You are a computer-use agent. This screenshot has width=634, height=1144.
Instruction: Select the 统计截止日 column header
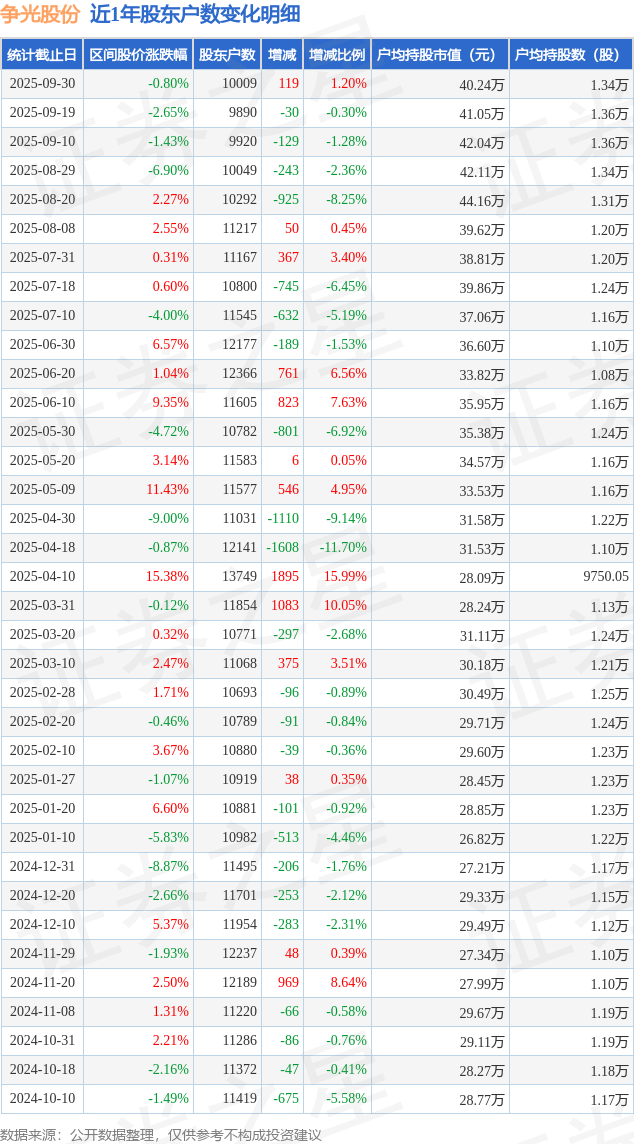click(x=42, y=55)
